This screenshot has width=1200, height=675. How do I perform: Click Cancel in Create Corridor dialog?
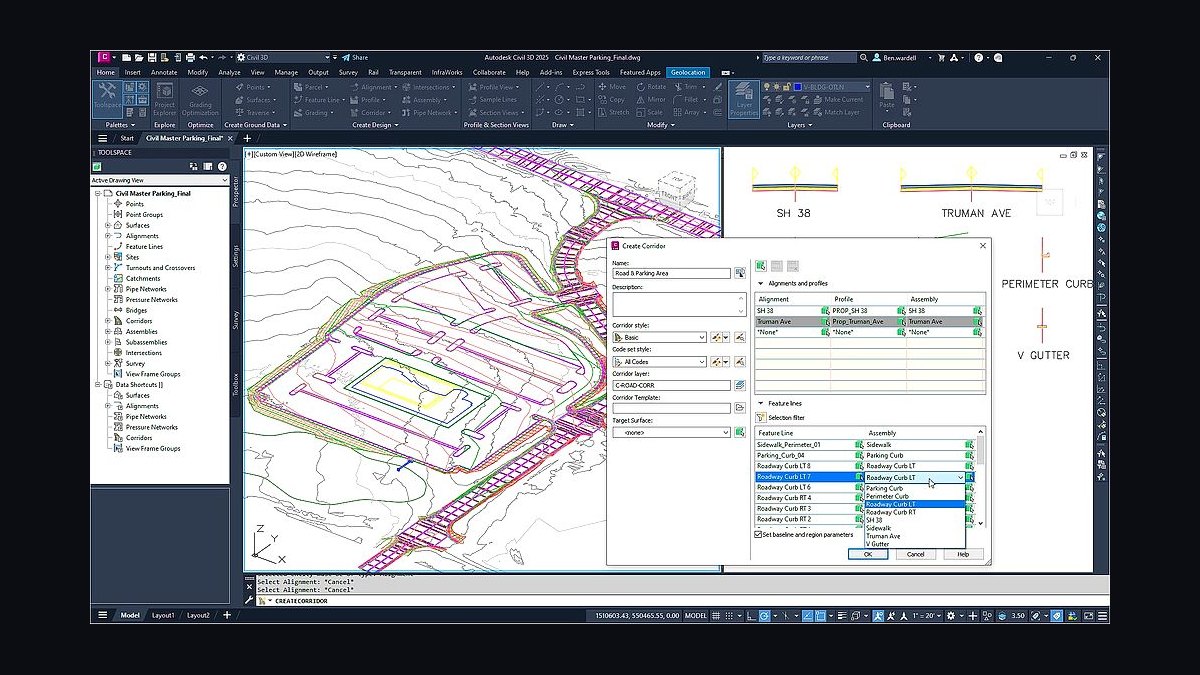pos(916,554)
